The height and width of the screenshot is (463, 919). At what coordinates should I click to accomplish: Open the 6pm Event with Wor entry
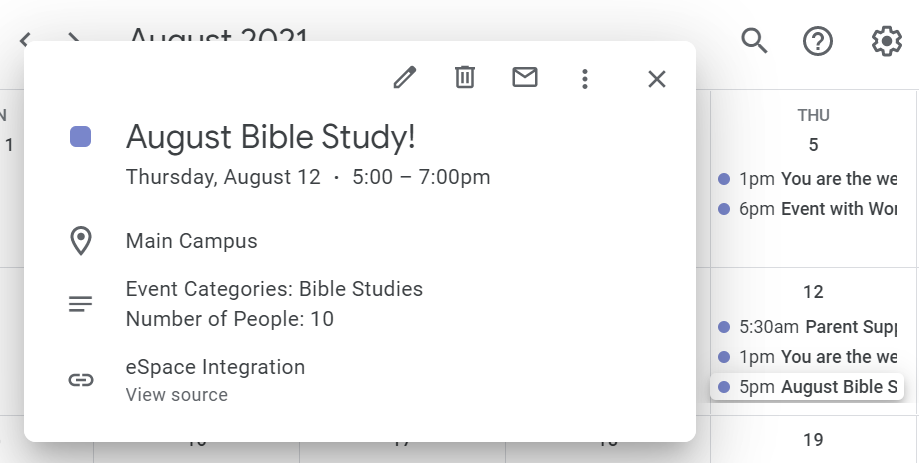point(806,209)
